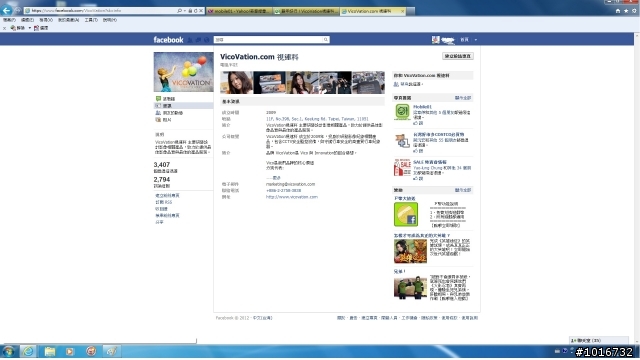Go forward with the IE forward arrow

(18, 11)
